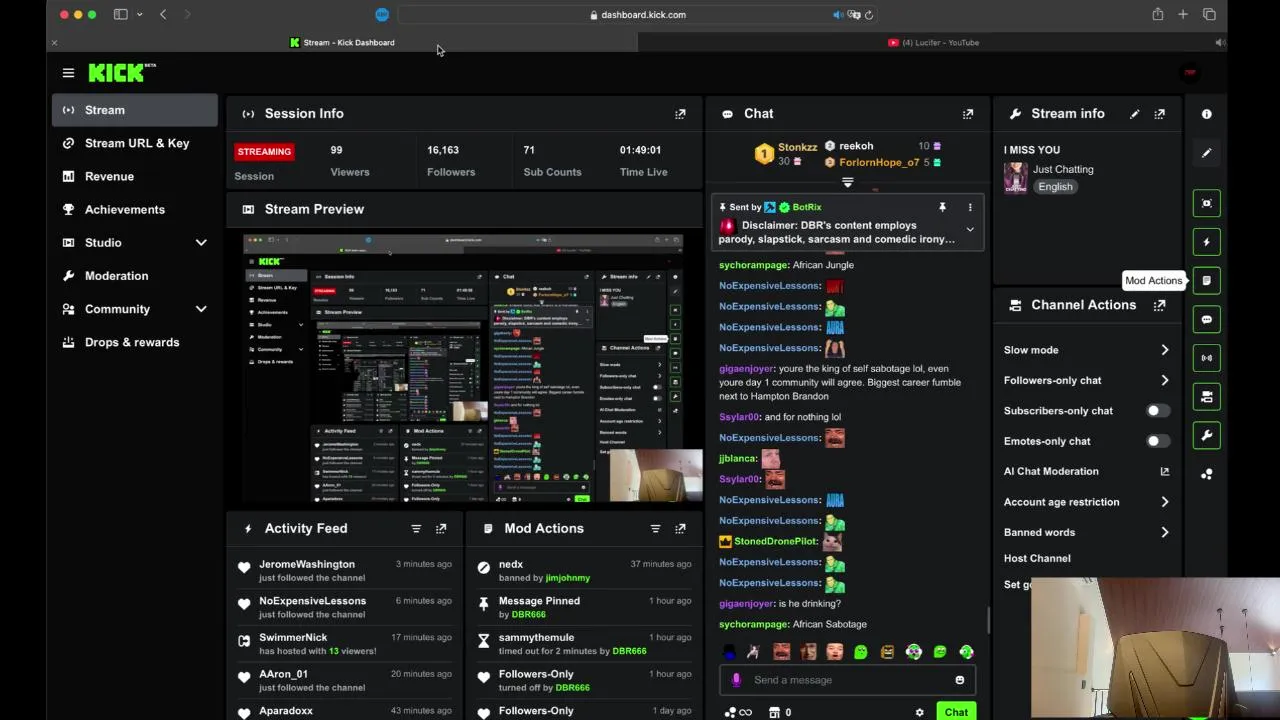Toggle Chat bubble widget in right toolbar
This screenshot has height=720, width=1280.
1207,320
